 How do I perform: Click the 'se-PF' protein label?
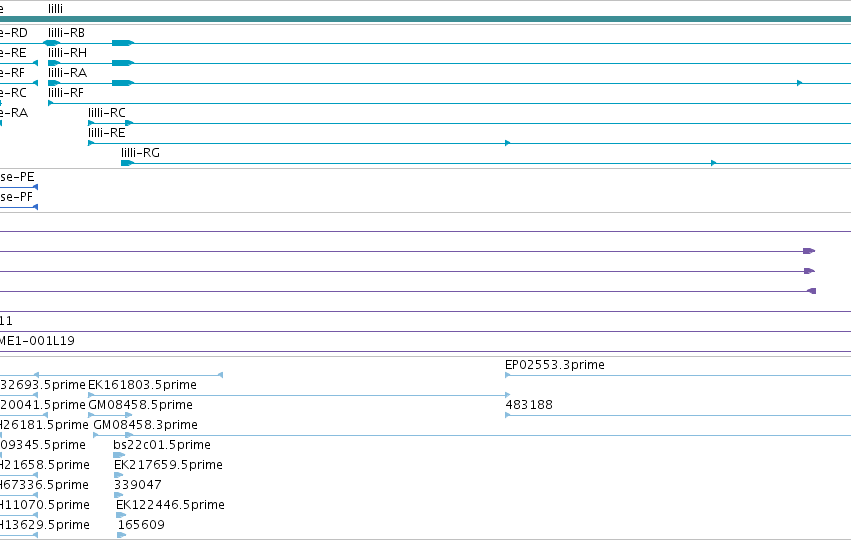pyautogui.click(x=16, y=197)
